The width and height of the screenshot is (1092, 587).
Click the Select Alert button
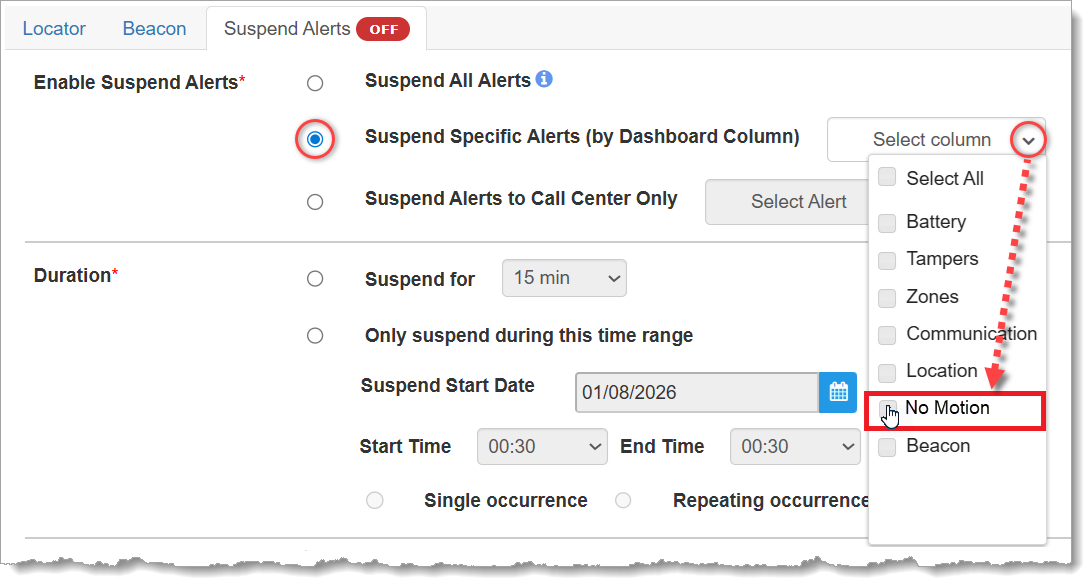(x=798, y=202)
